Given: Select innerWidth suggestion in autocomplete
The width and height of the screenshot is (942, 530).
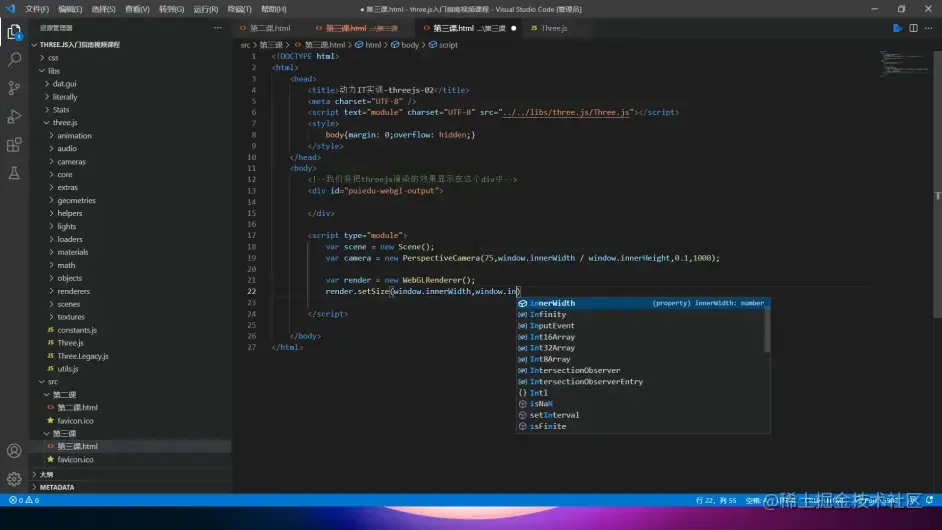Looking at the screenshot, I should tap(643, 303).
